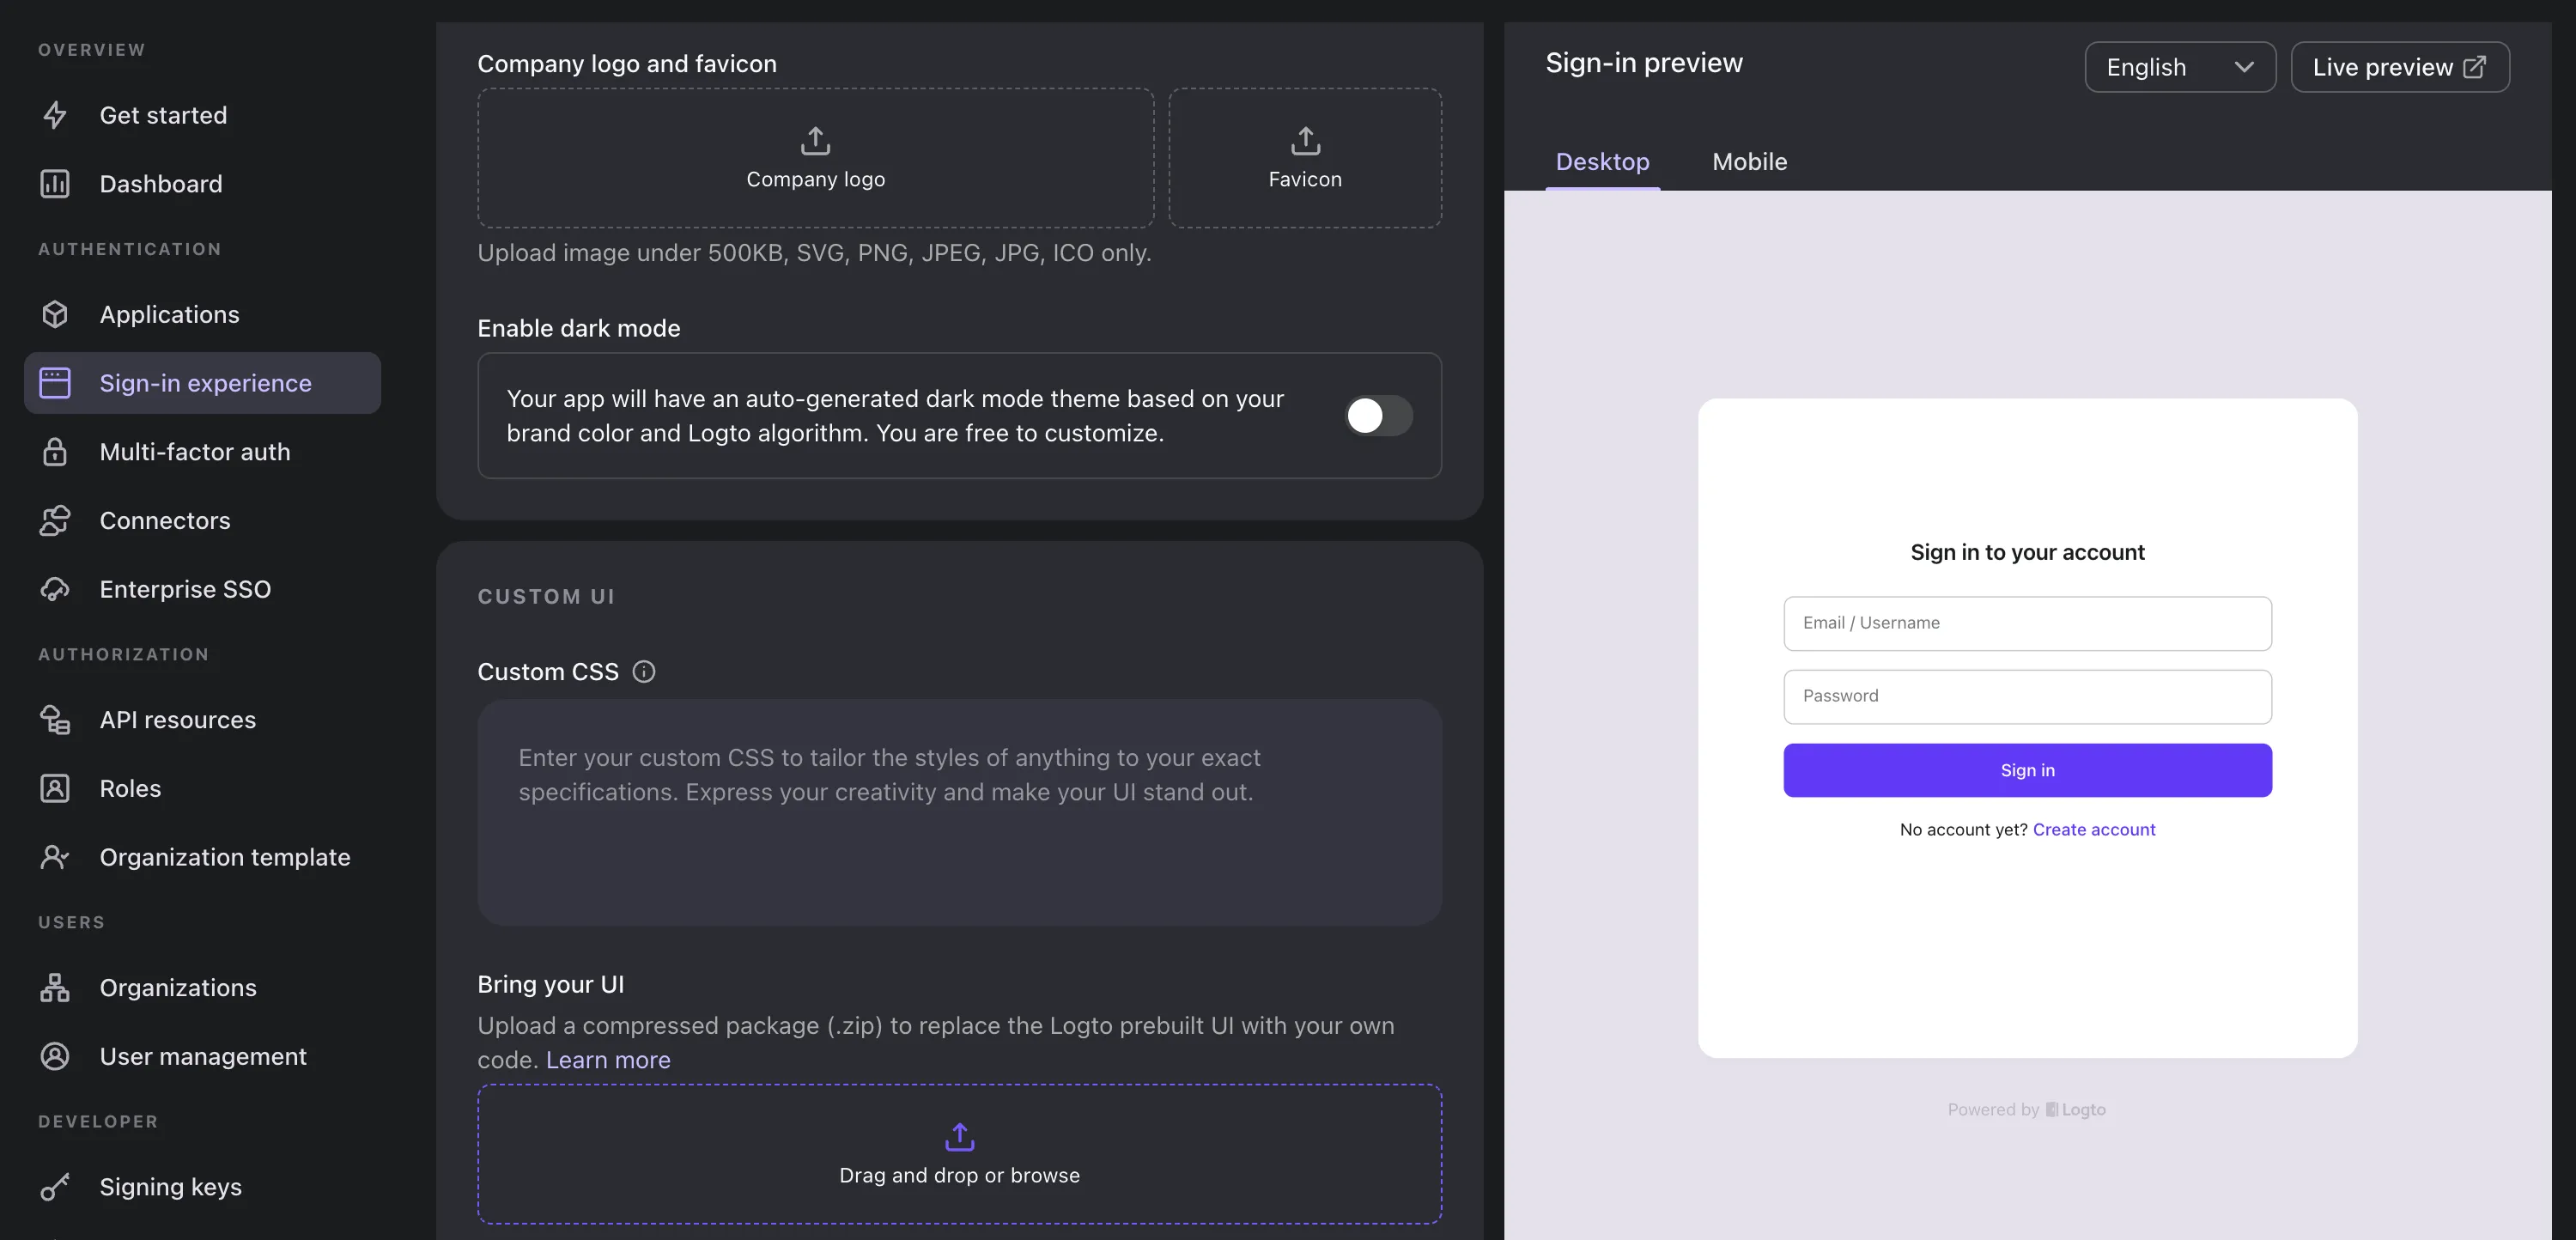
Task: Click the Get started sidebar icon
Action: pos(56,115)
